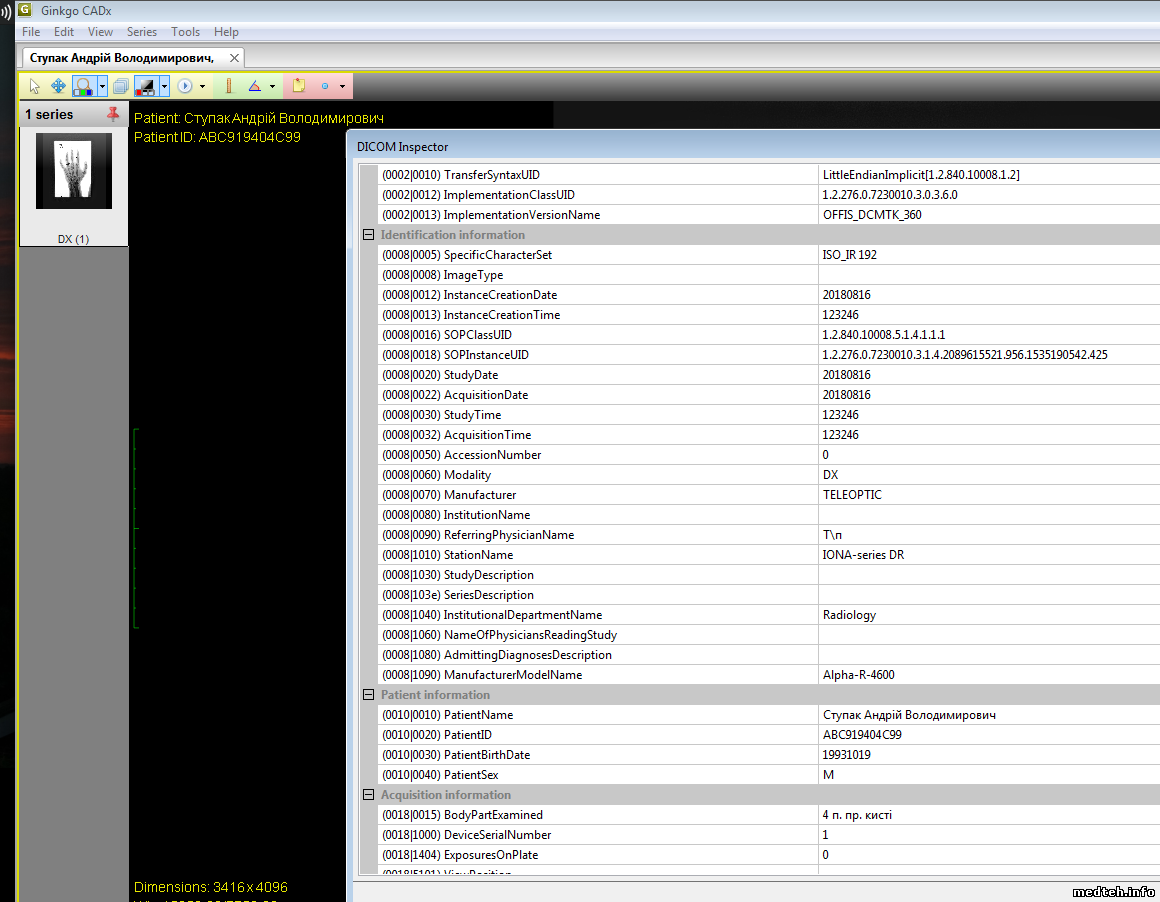Image resolution: width=1160 pixels, height=902 pixels.
Task: Select the DX hand X-ray thumbnail
Action: tap(74, 172)
